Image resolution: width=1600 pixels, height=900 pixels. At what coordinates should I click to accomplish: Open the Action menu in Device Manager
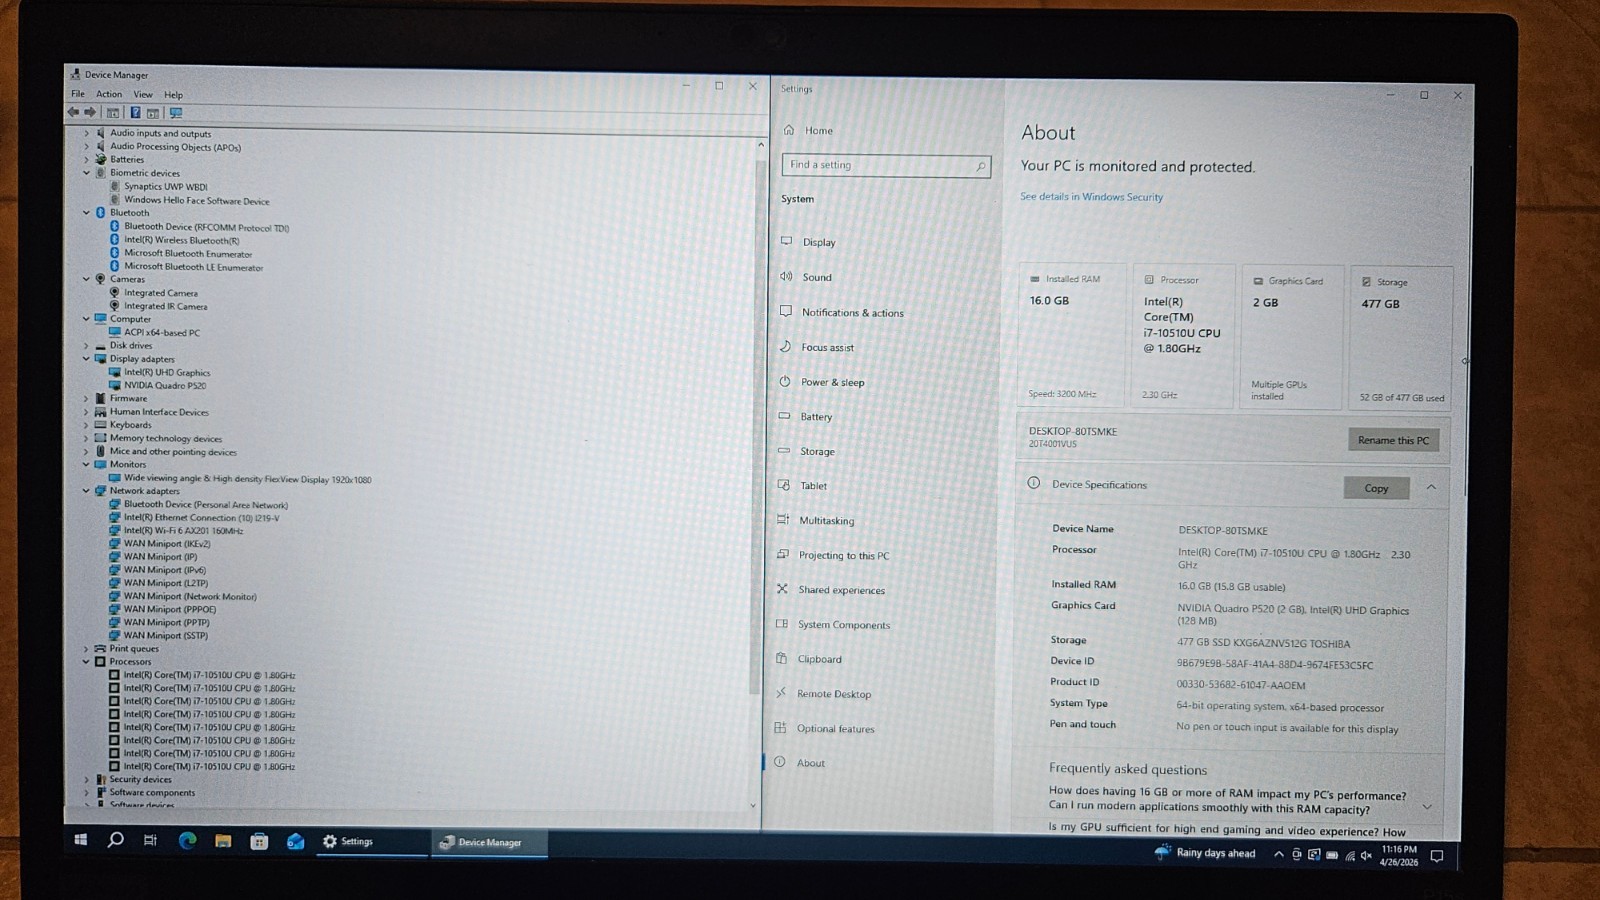109,94
